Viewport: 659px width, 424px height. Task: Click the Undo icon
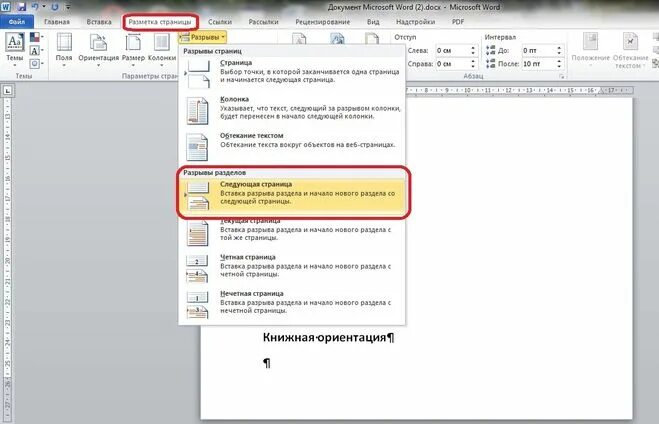pos(35,7)
